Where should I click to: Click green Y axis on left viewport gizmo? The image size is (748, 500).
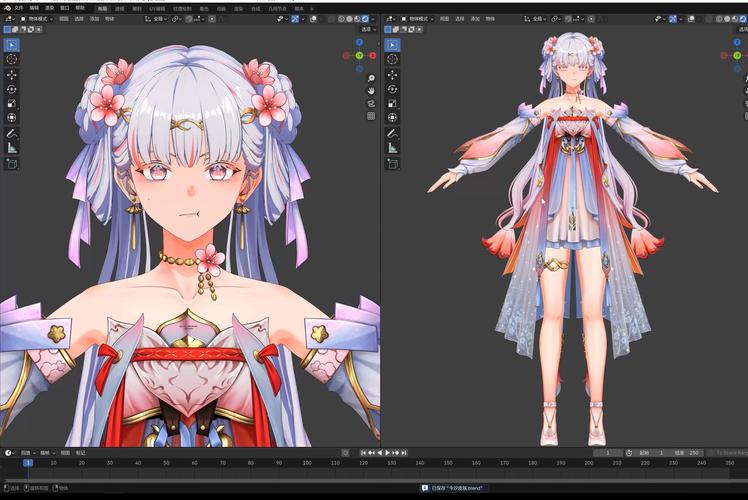pyautogui.click(x=359, y=56)
